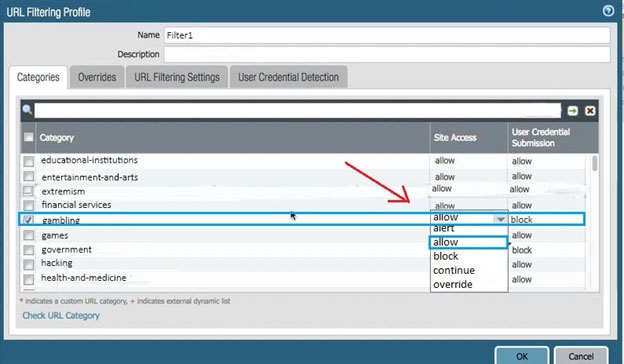Expand gambling Site Access dropdown arrow
The image size is (624, 364).
point(500,219)
